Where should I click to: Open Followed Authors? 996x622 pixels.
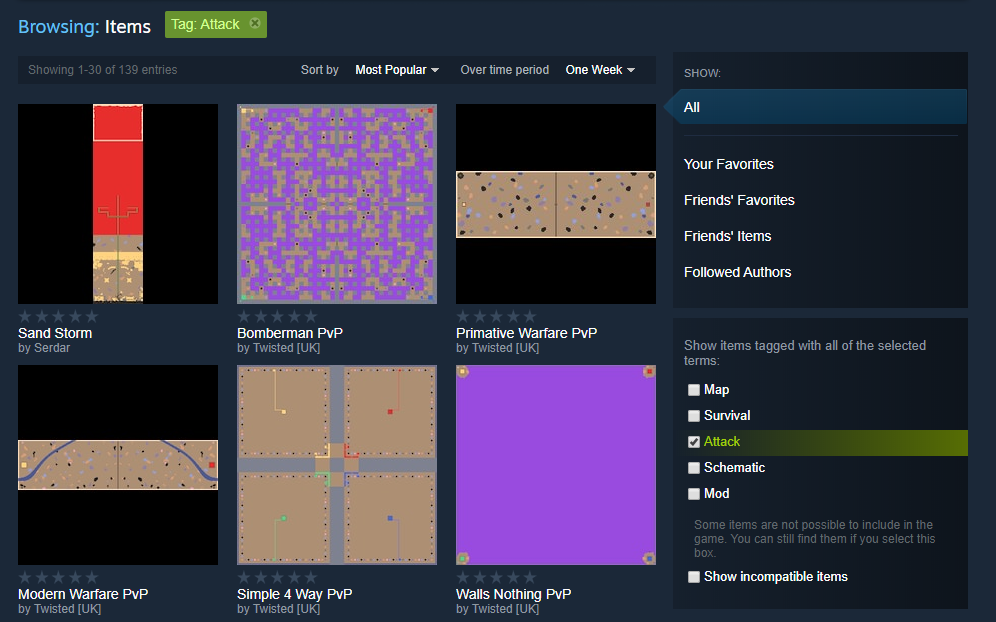point(737,272)
